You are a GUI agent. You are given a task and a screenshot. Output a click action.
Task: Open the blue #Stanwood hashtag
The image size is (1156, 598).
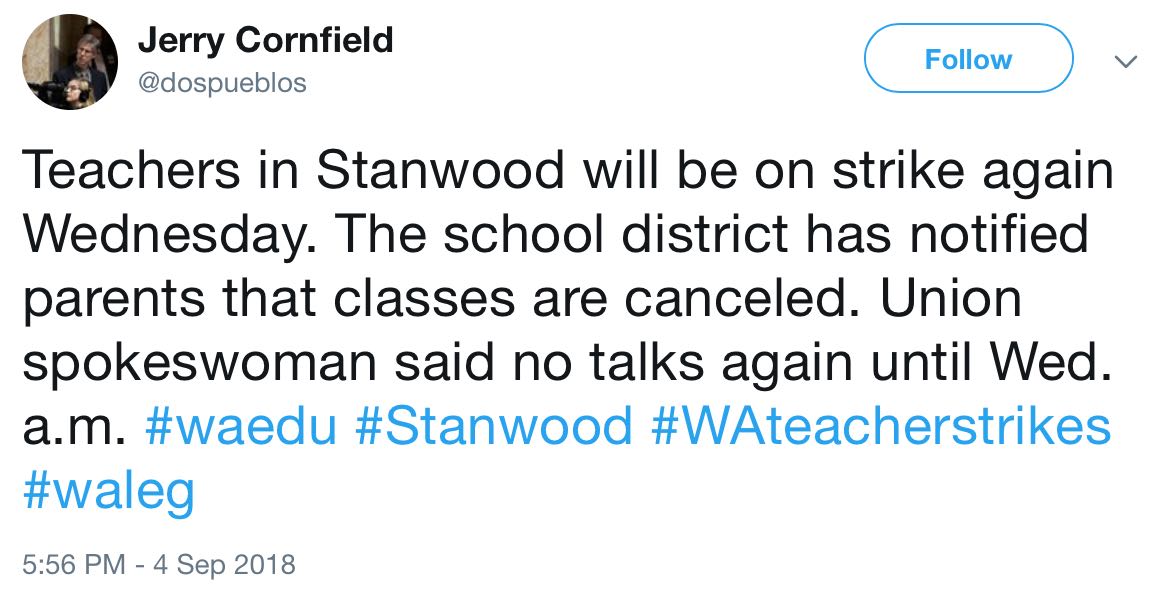pyautogui.click(x=493, y=427)
